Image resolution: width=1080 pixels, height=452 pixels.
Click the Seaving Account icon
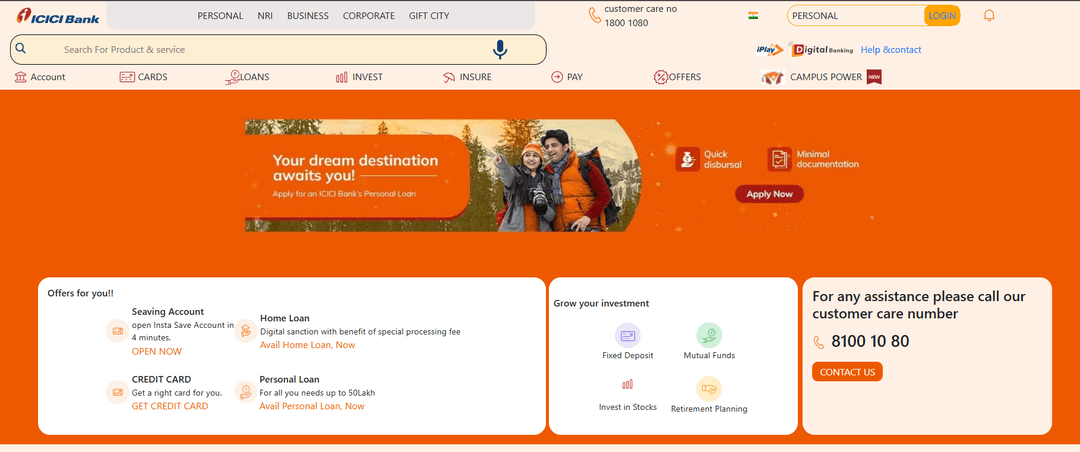coord(117,331)
